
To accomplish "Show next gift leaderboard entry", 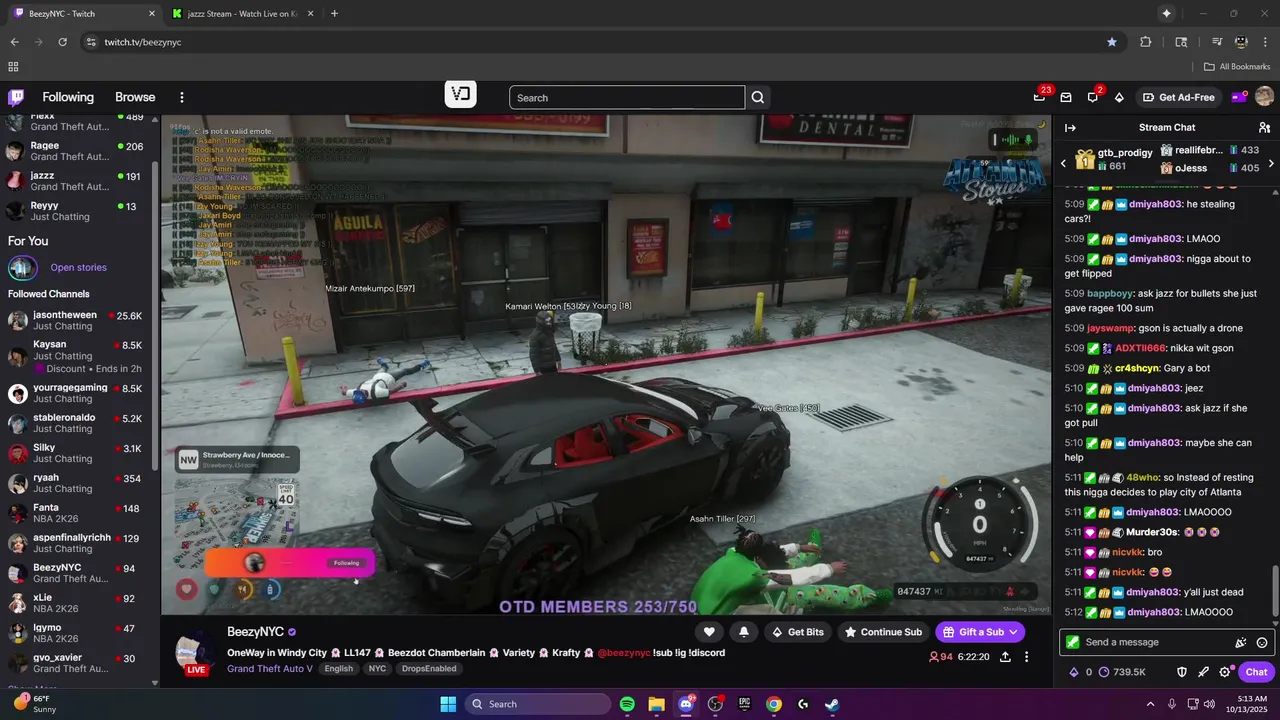I will coord(1271,163).
